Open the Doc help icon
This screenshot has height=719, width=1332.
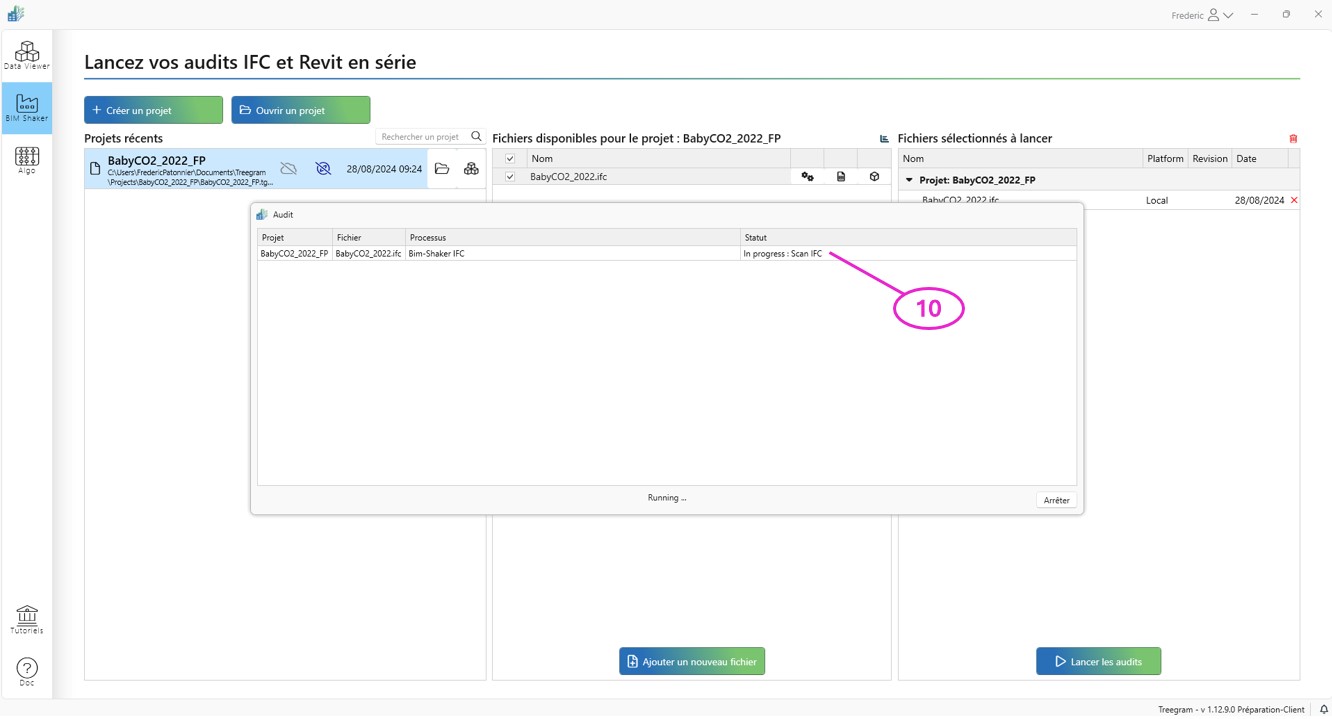coord(27,672)
